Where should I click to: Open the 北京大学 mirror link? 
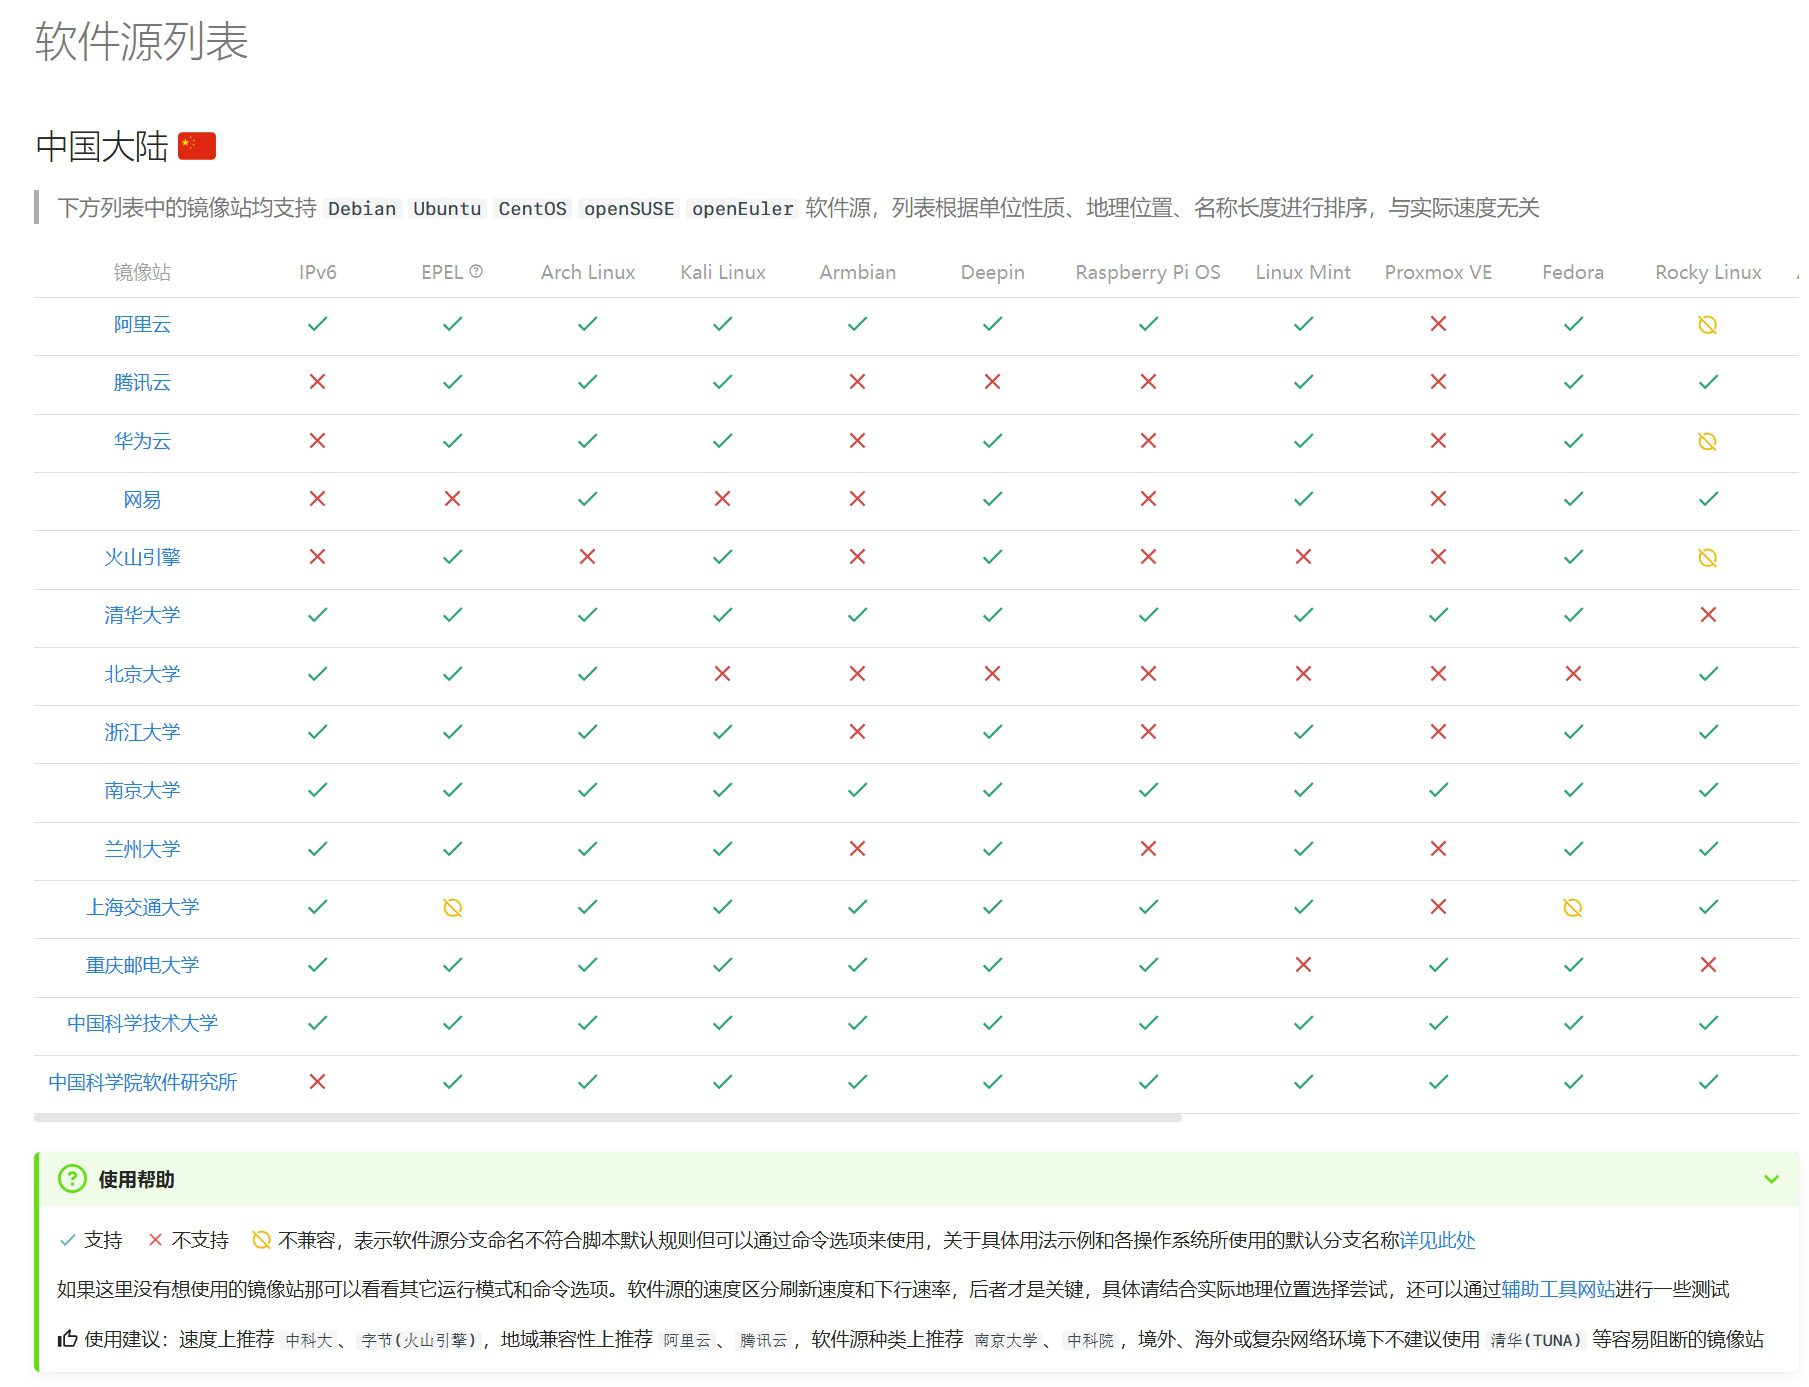[x=142, y=675]
